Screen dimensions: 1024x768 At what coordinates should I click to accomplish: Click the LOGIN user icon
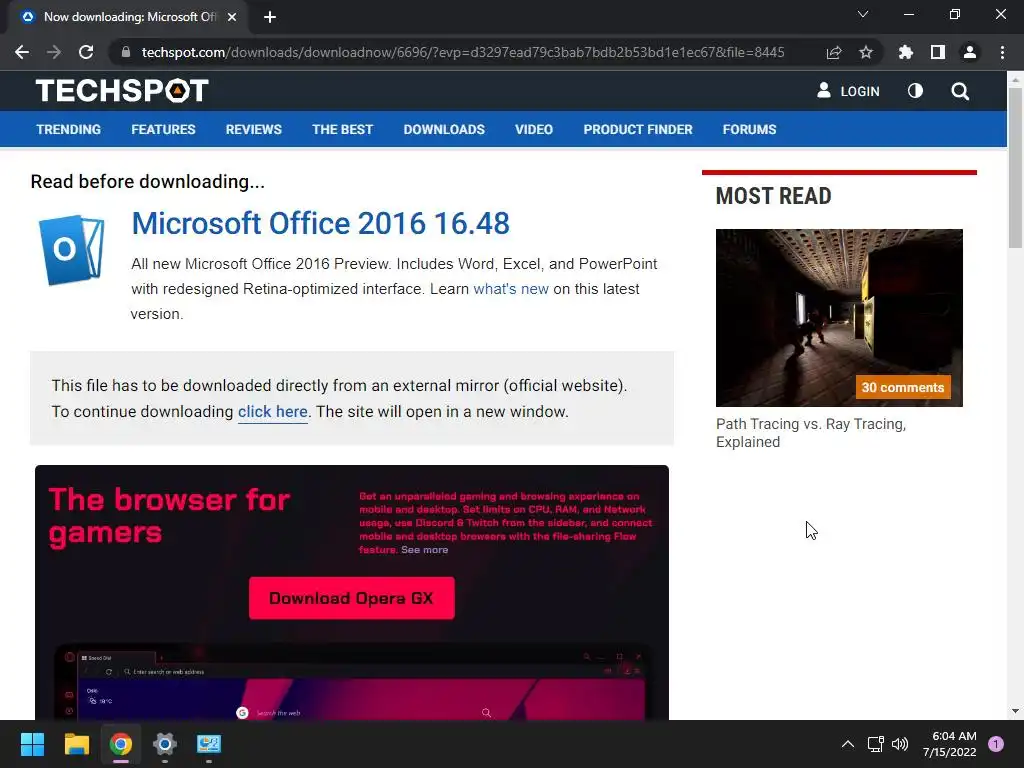824,91
